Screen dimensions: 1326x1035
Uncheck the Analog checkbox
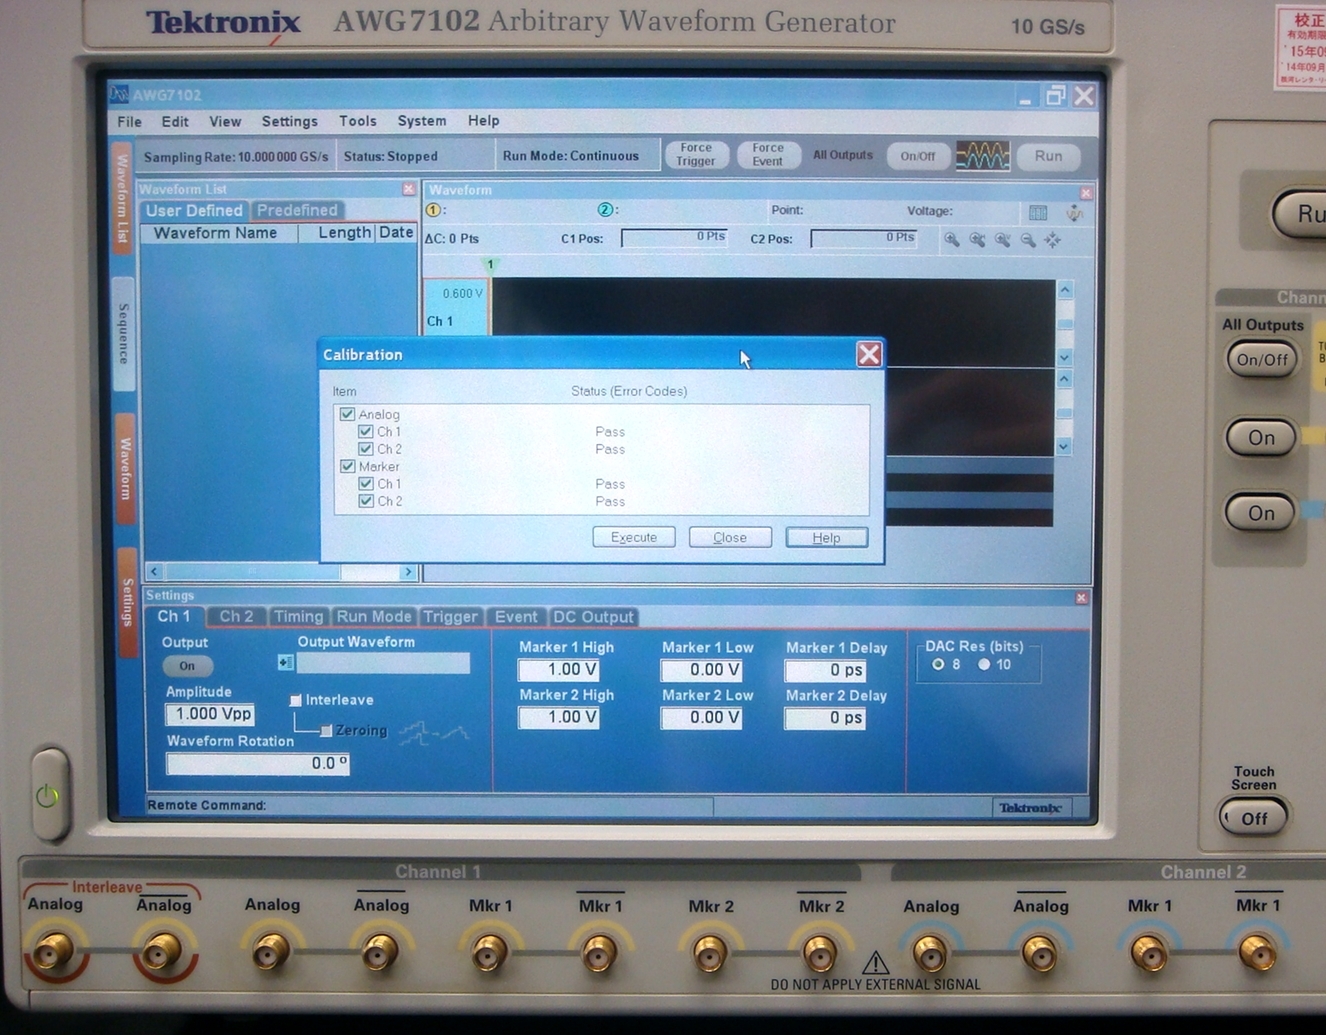click(347, 414)
